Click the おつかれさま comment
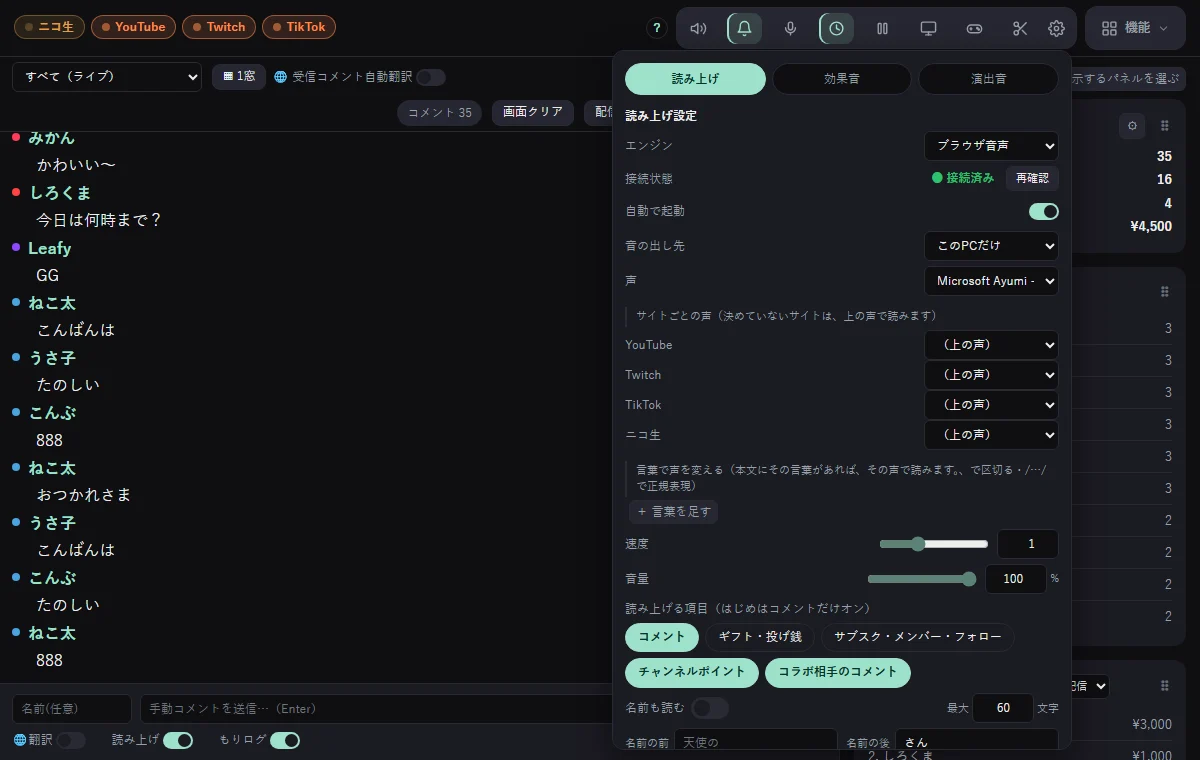Image resolution: width=1200 pixels, height=760 pixels. click(84, 495)
